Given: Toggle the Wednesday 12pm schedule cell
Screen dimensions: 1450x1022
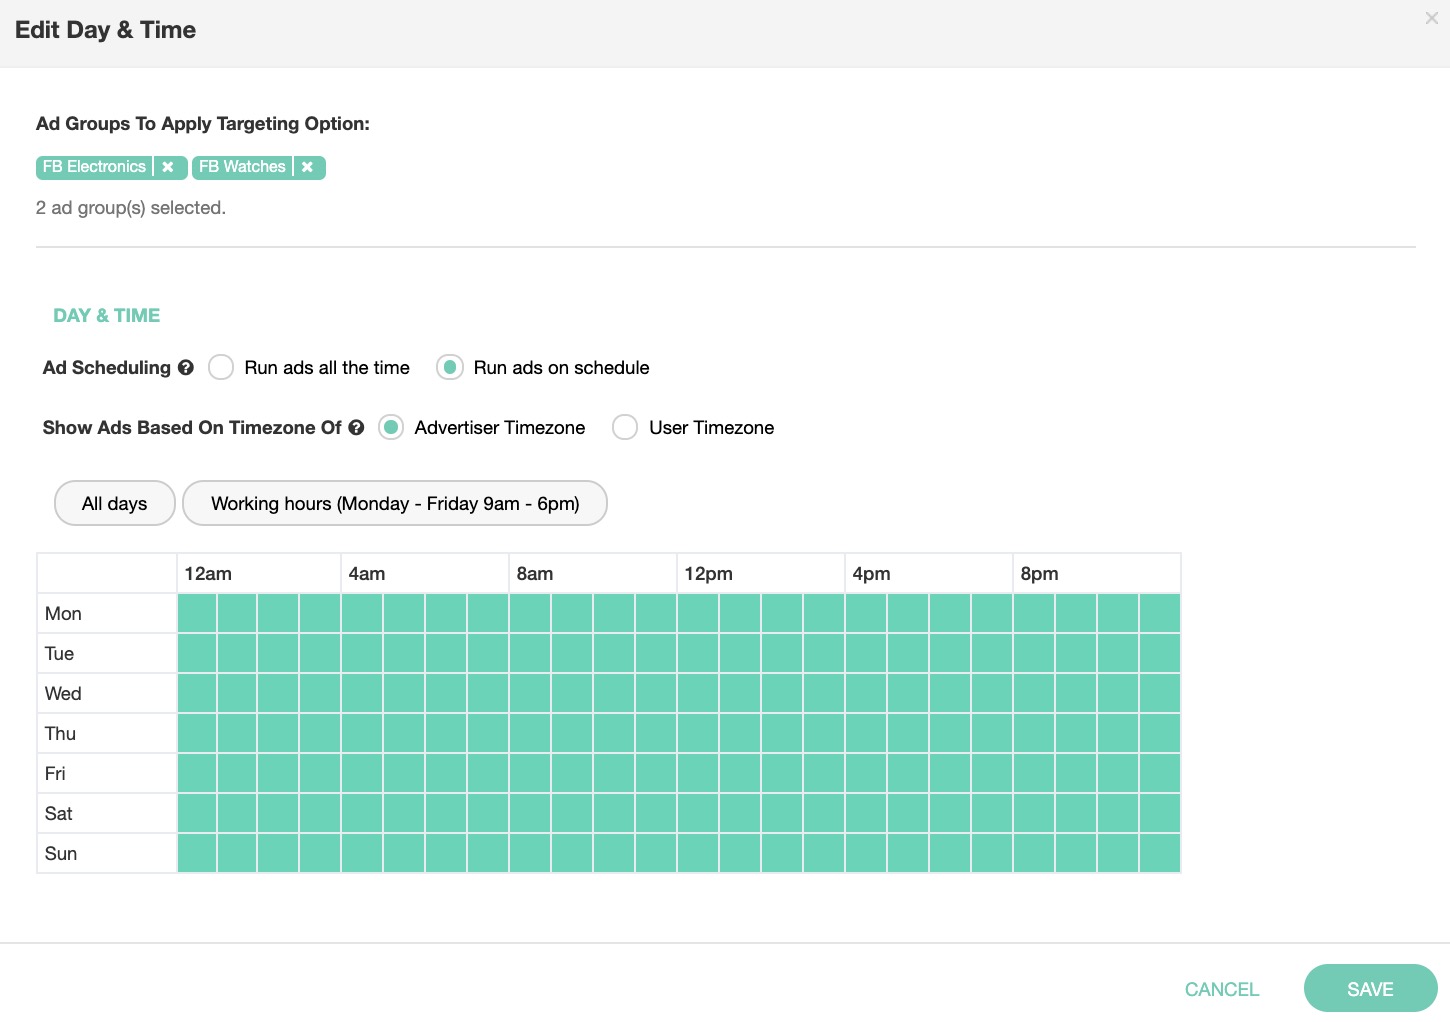Looking at the screenshot, I should pos(698,693).
